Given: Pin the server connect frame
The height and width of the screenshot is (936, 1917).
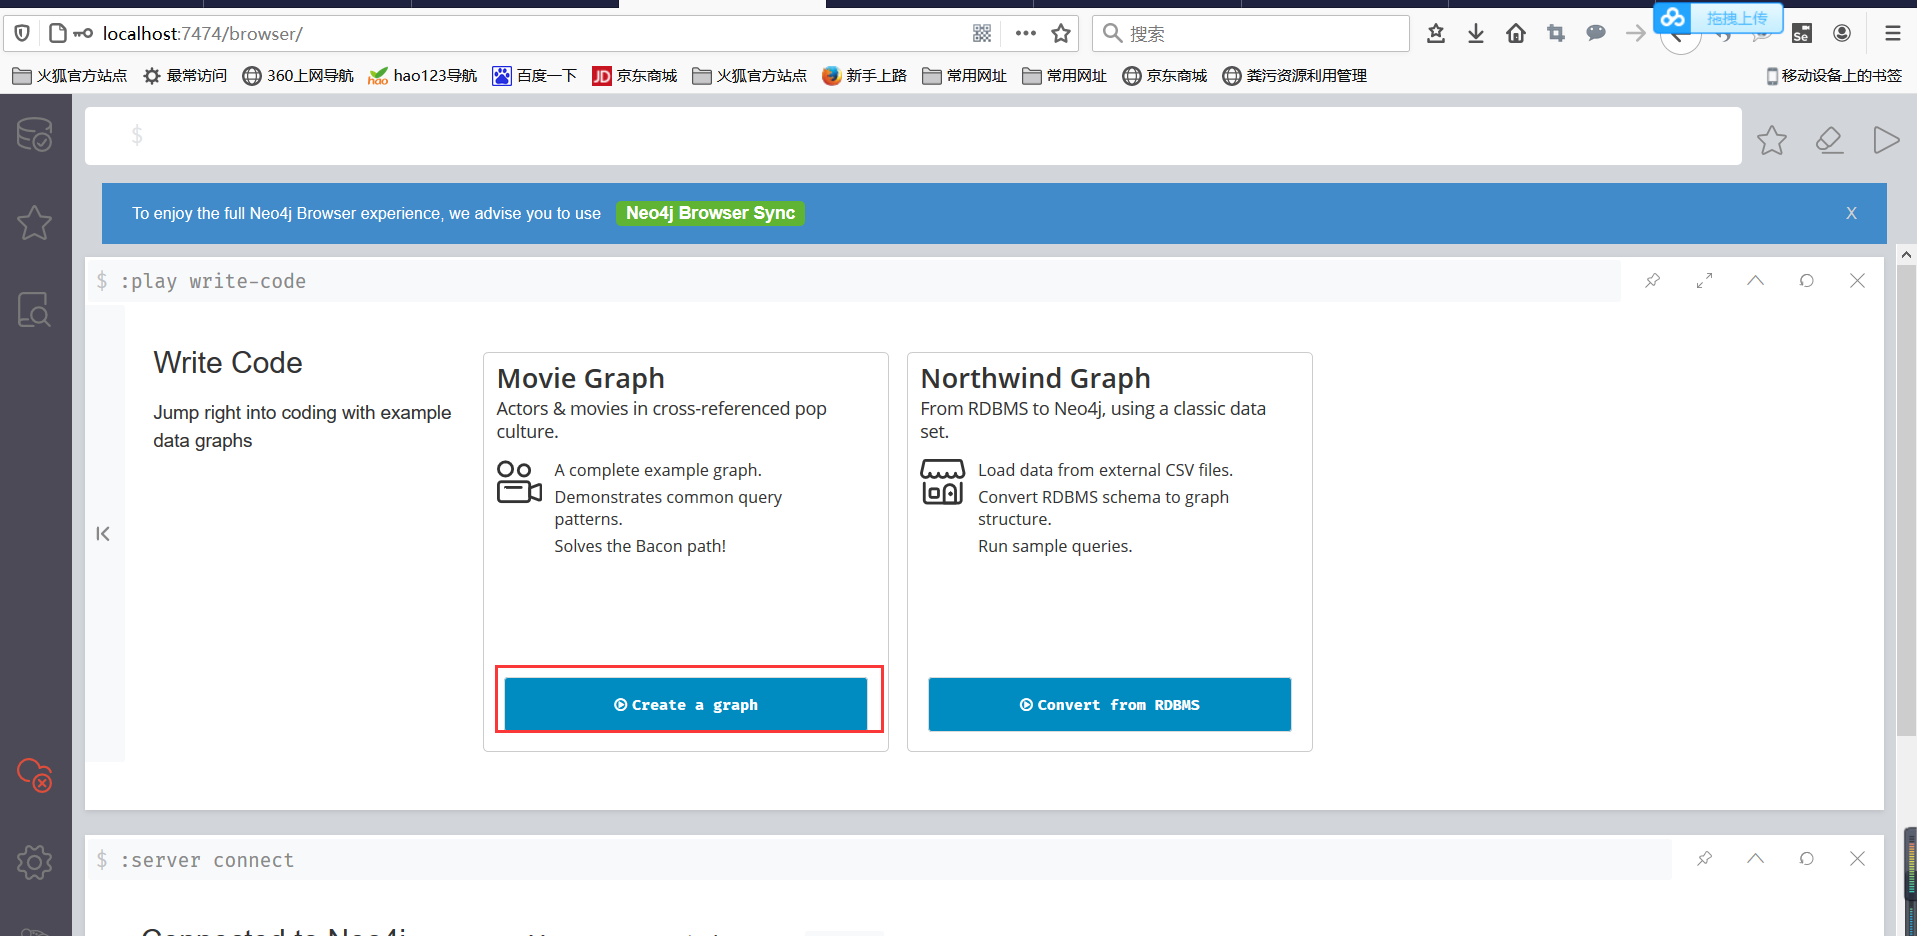Looking at the screenshot, I should [x=1704, y=859].
